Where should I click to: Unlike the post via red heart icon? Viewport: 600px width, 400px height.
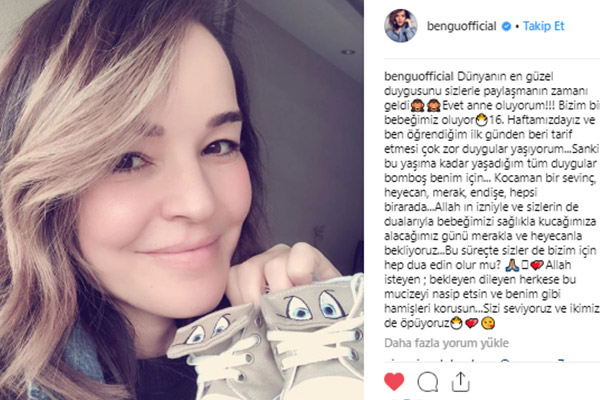394,381
